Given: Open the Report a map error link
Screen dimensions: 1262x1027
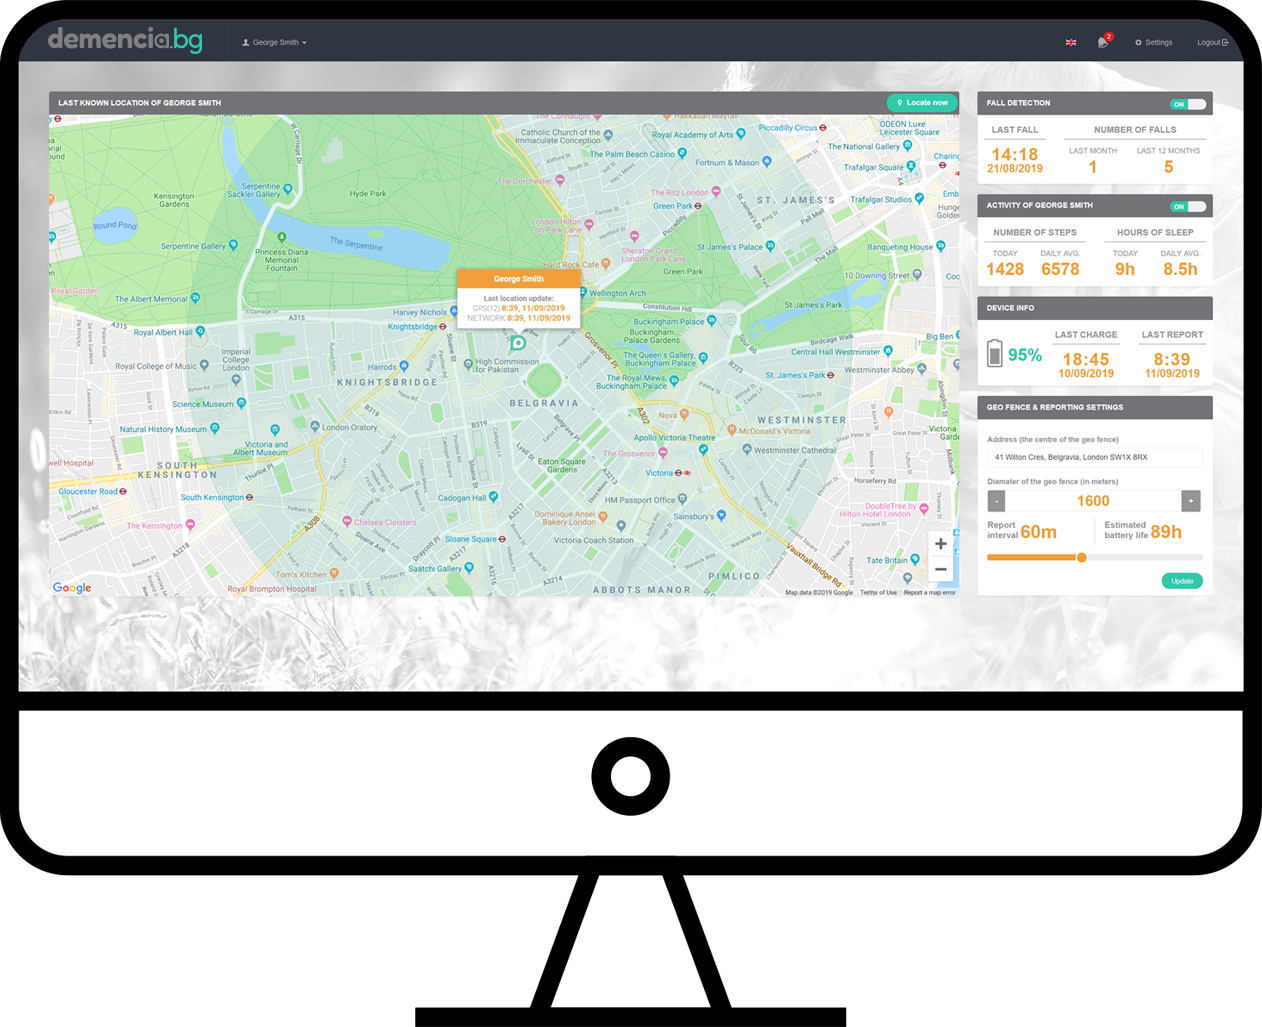Looking at the screenshot, I should tap(929, 593).
